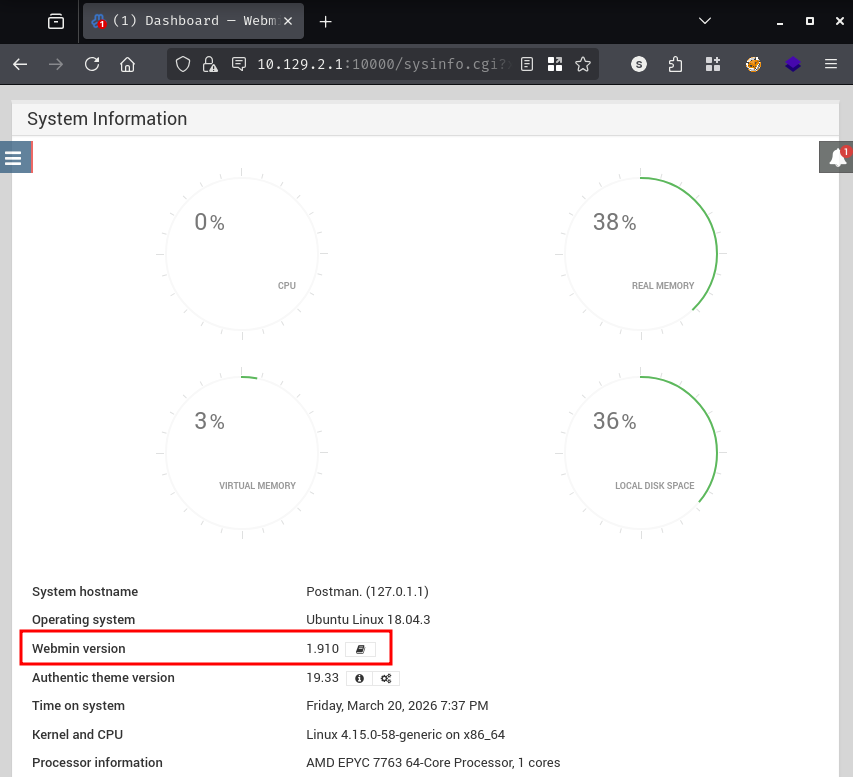
Task: Bookmark this page with the star icon
Action: pos(583,64)
